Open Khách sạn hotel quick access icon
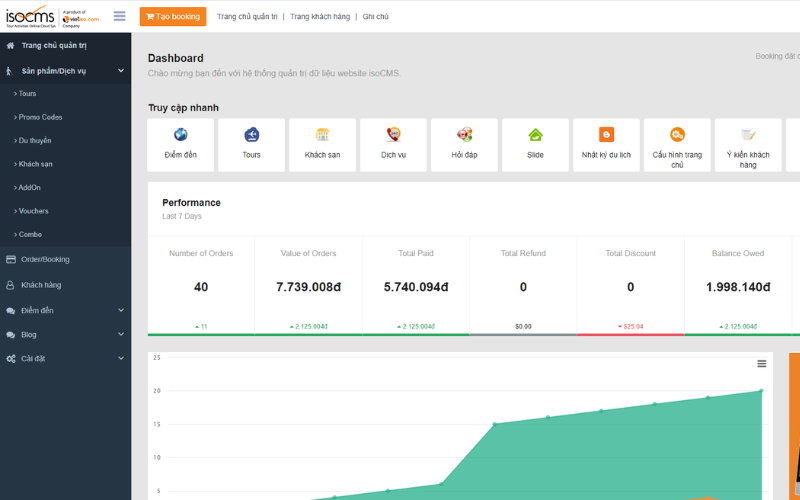Image resolution: width=800 pixels, height=500 pixels. pyautogui.click(x=322, y=135)
